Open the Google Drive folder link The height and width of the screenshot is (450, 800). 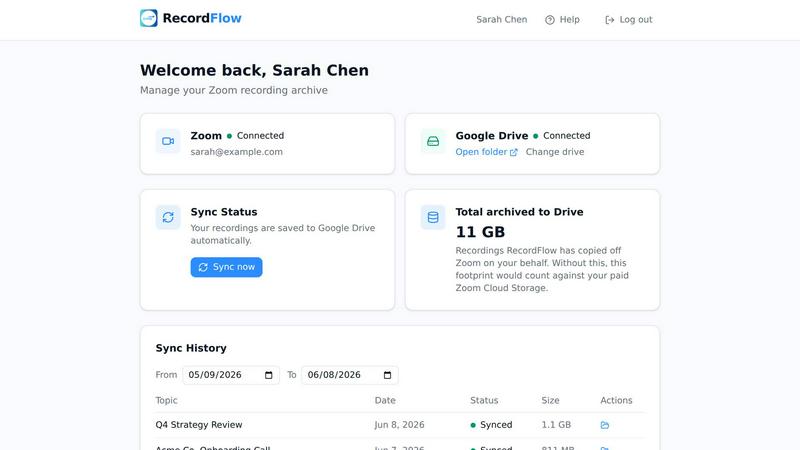point(486,152)
